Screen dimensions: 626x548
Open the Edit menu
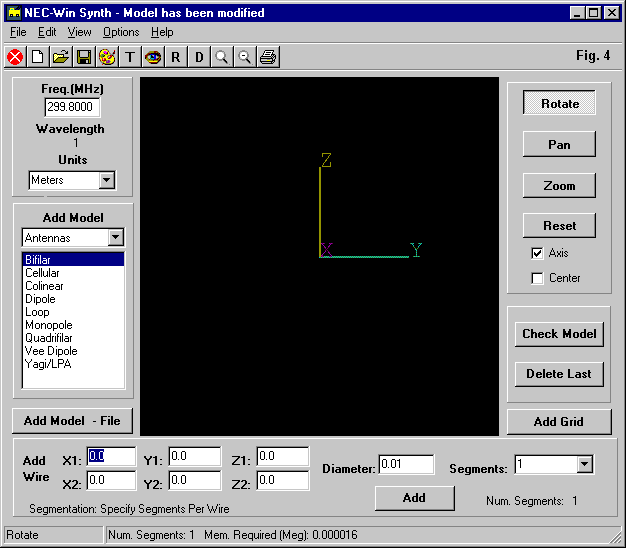[x=47, y=33]
